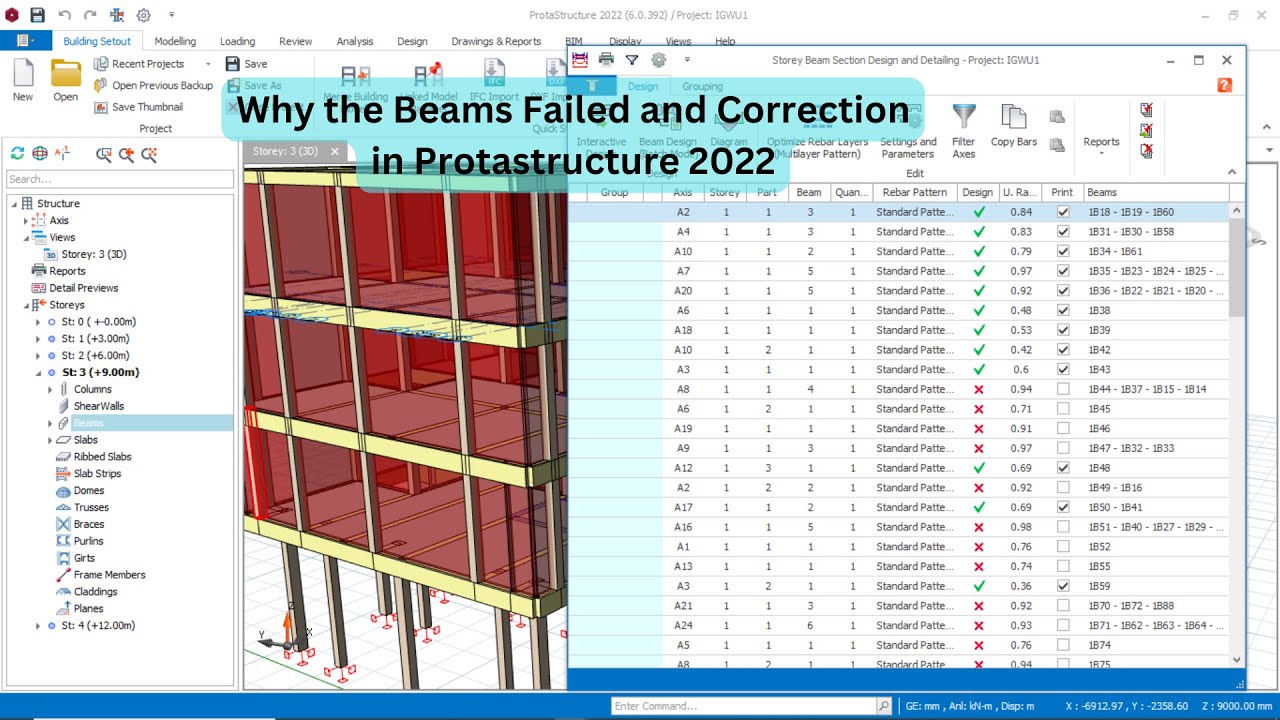Click the globe icon in structure panel

pyautogui.click(x=40, y=153)
